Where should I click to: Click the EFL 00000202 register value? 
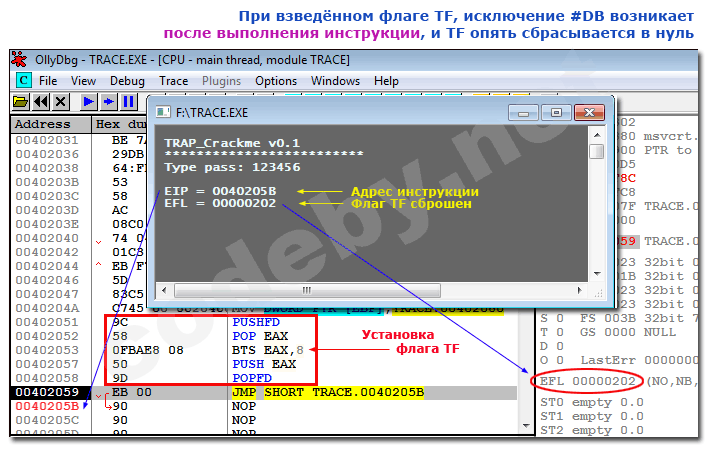point(587,381)
